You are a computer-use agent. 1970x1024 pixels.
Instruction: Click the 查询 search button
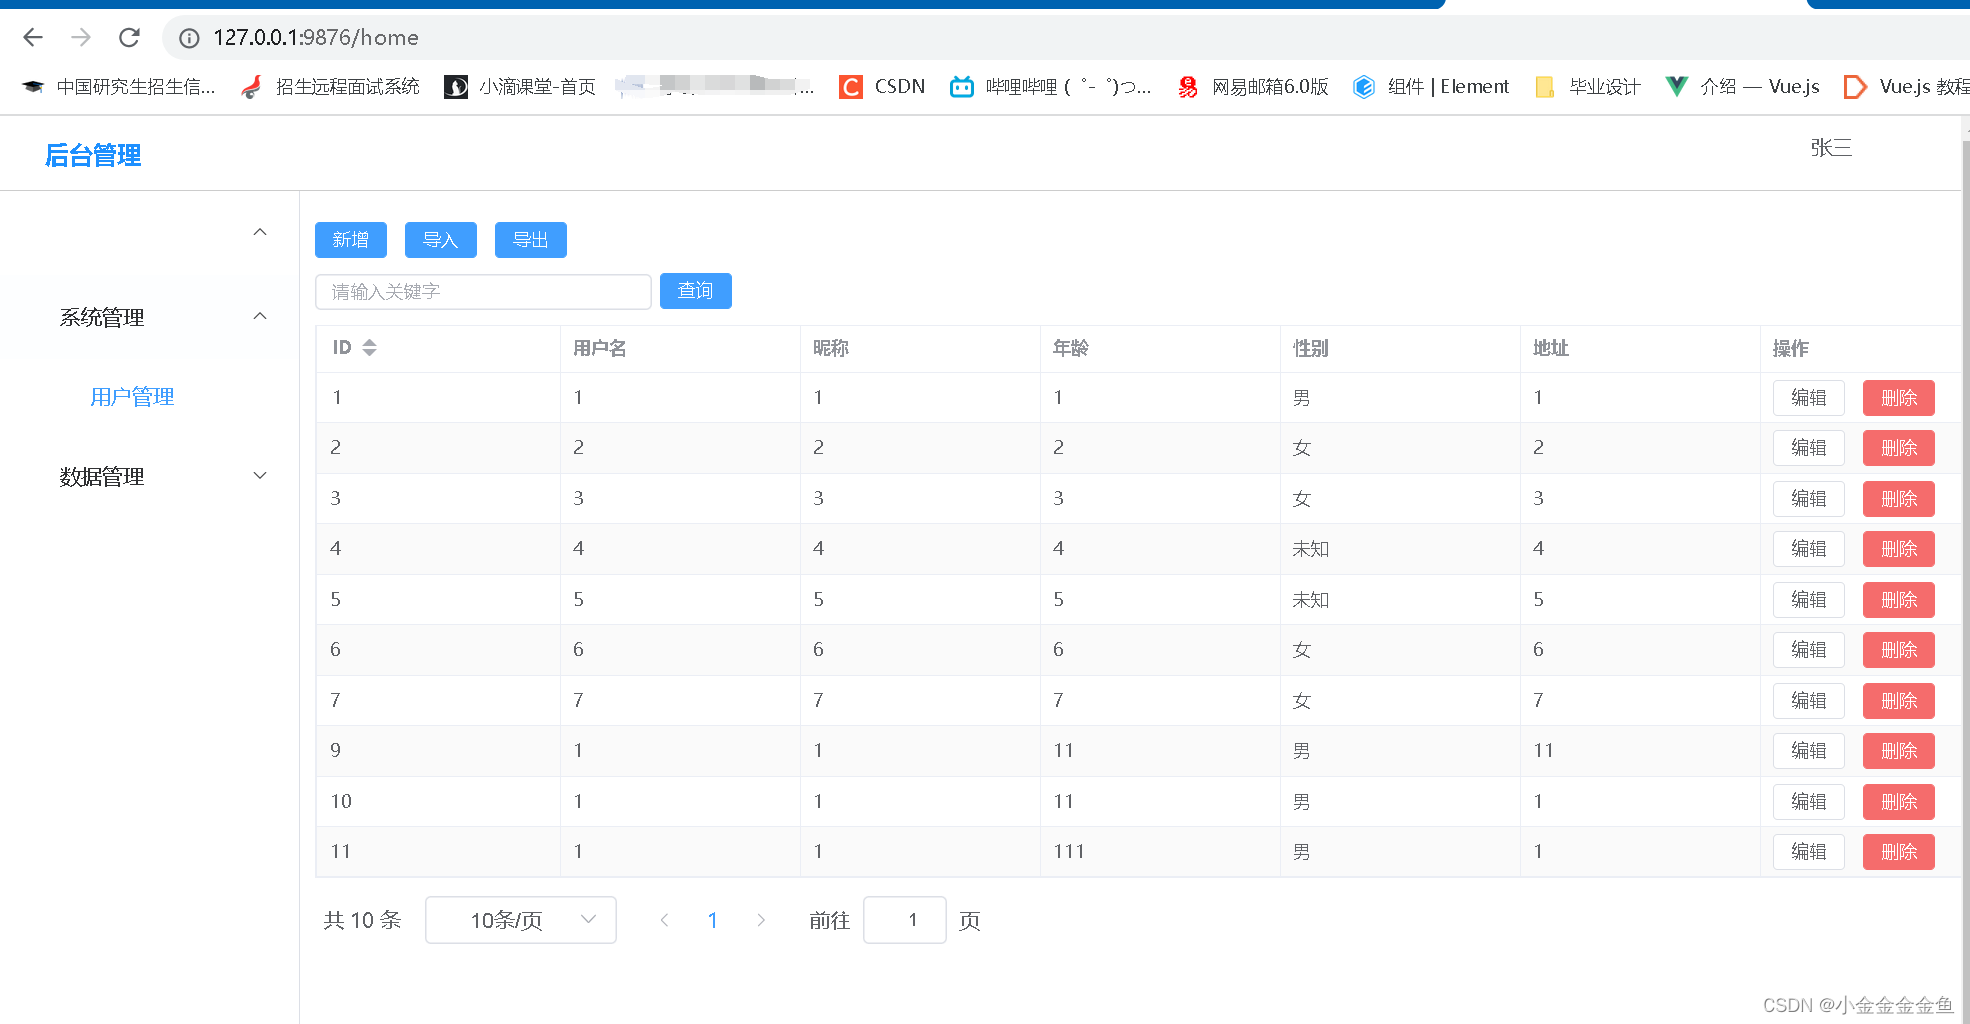pyautogui.click(x=696, y=291)
